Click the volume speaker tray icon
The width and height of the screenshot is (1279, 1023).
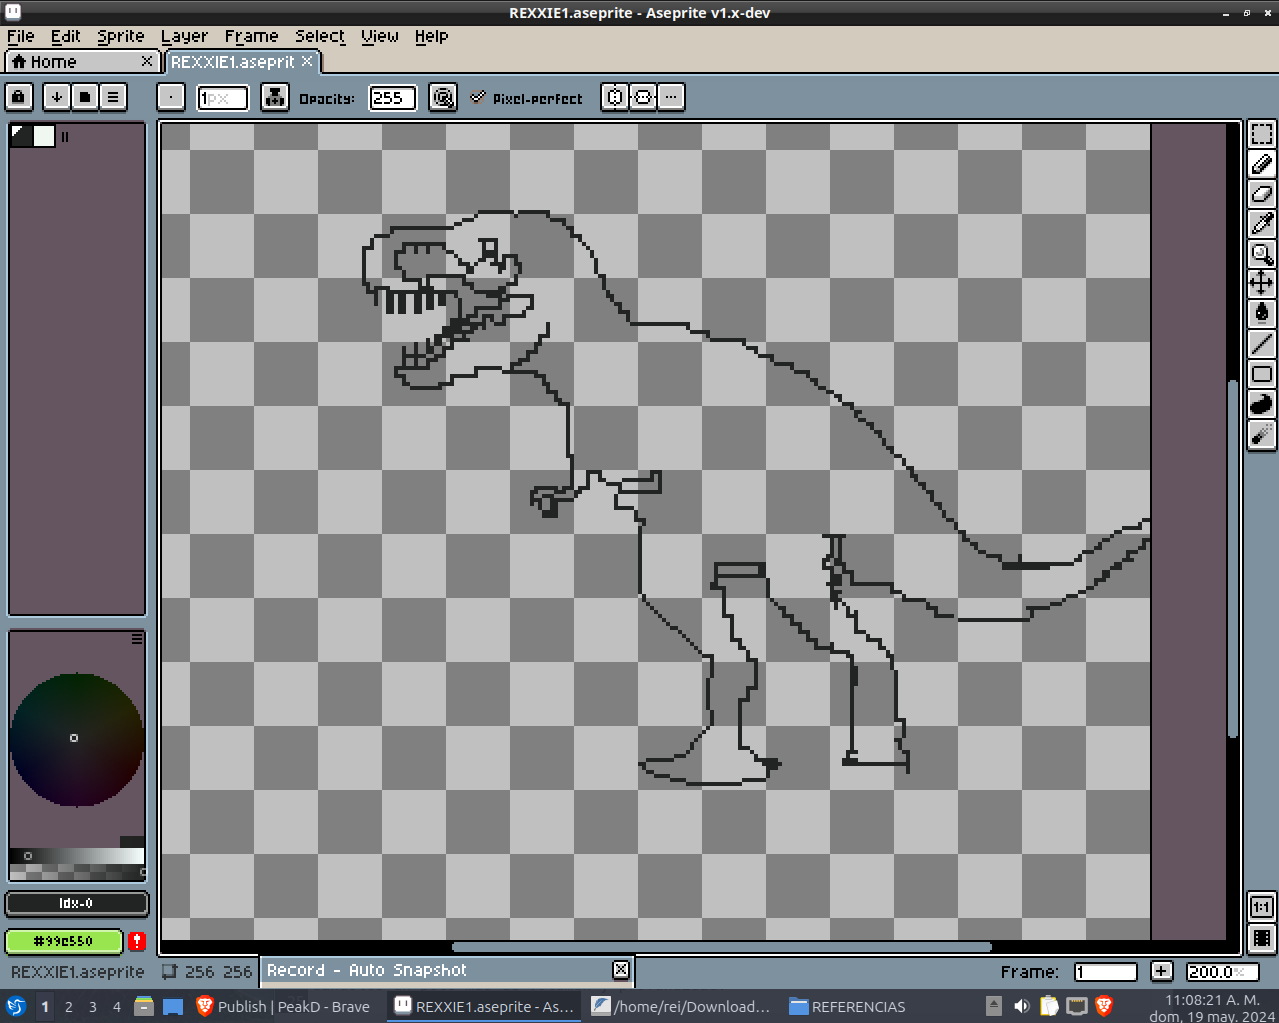pos(1021,1006)
